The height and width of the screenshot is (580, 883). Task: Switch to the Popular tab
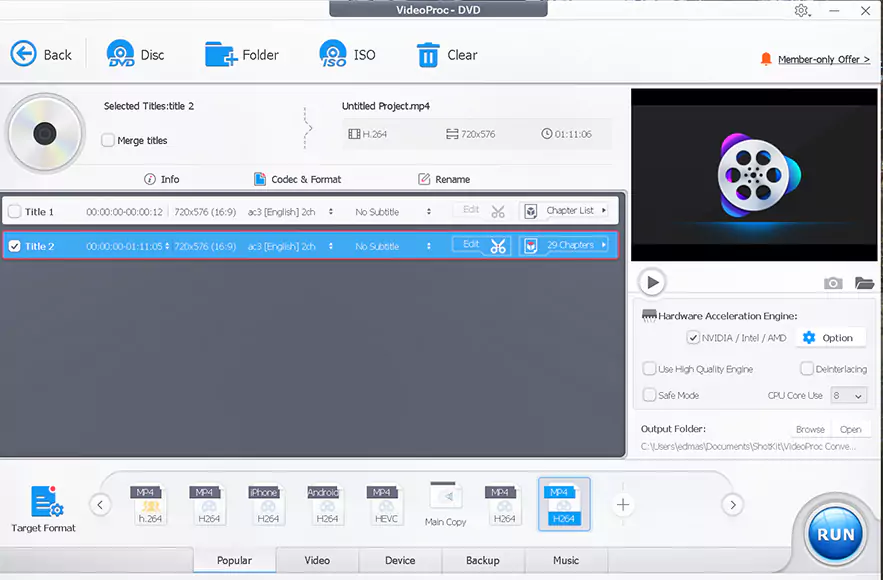pyautogui.click(x=234, y=560)
